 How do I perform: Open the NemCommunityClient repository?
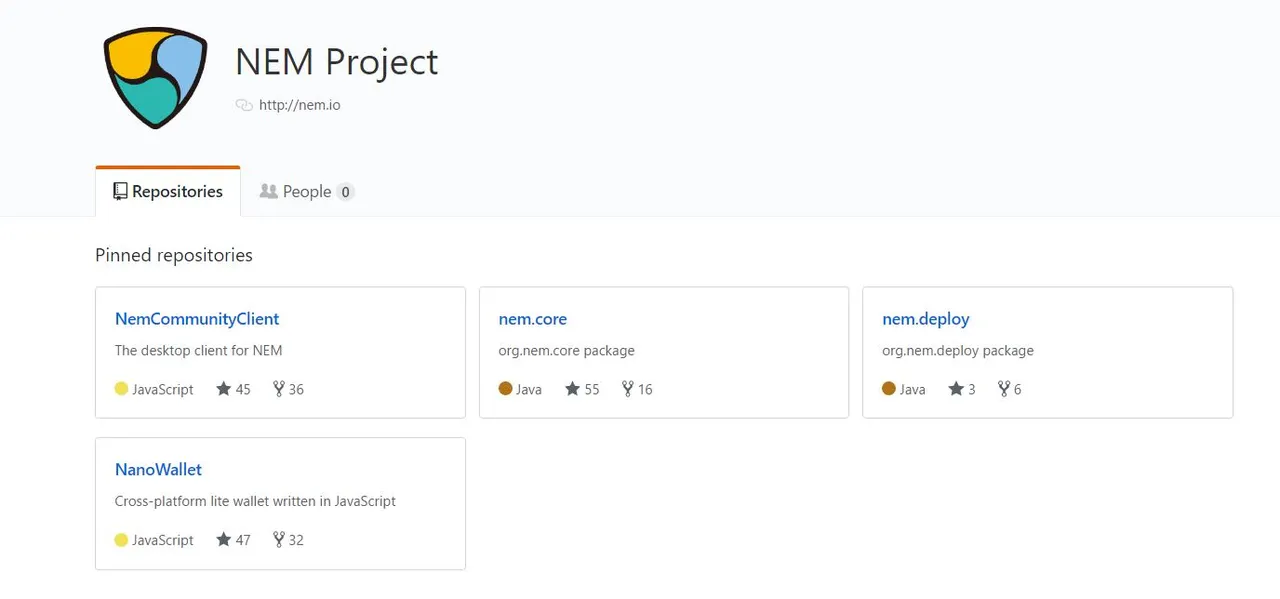click(x=197, y=319)
